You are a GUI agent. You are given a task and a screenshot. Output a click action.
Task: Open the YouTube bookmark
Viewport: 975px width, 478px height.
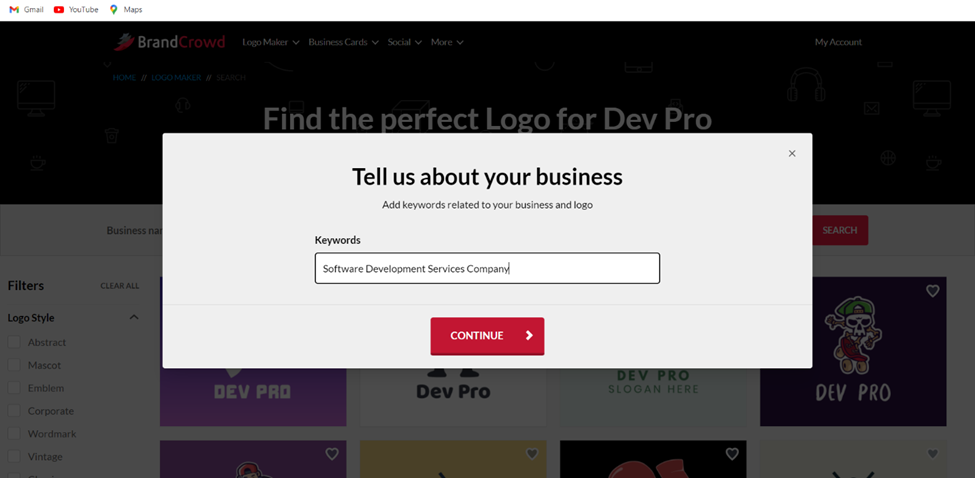[x=76, y=9]
